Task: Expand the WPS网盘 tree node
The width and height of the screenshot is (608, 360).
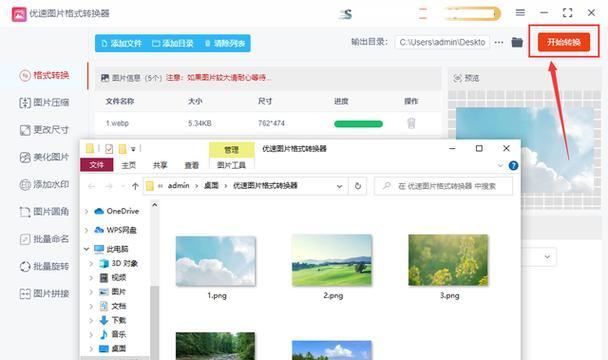Action: click(x=86, y=230)
